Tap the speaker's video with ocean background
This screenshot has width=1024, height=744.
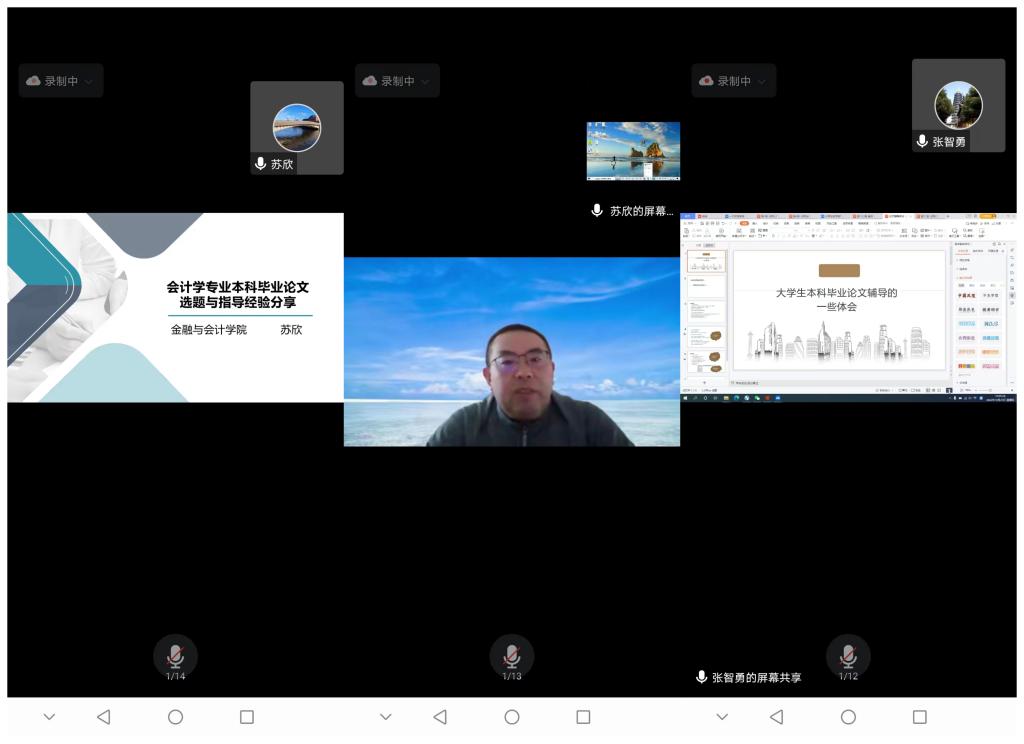pos(511,351)
